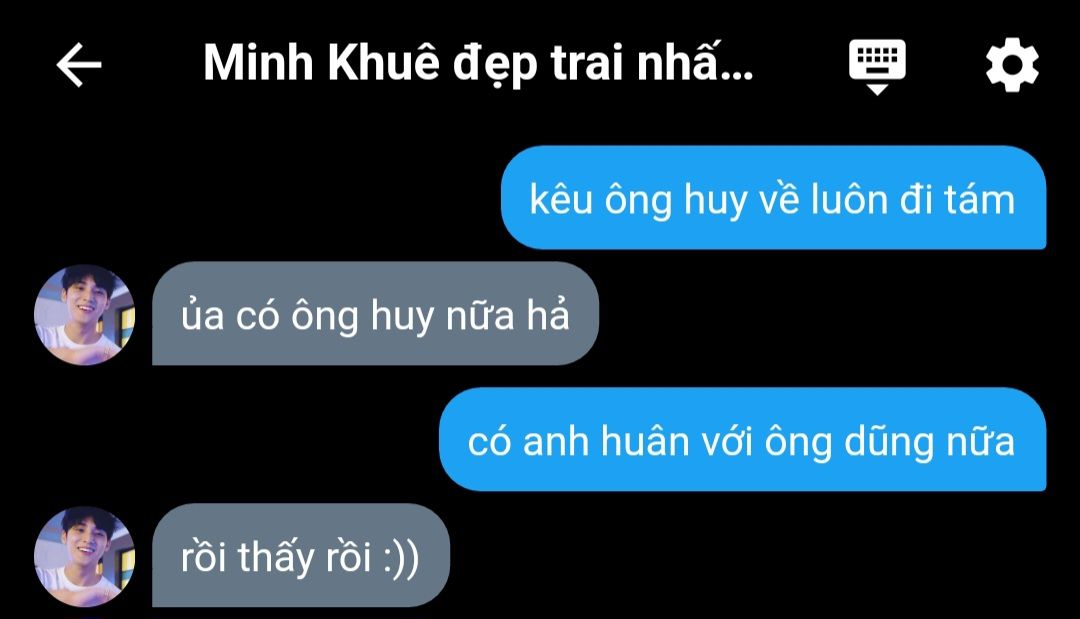Click the small down triangle under the keyboard icon
Viewport: 1080px width, 619px height.
pos(877,90)
